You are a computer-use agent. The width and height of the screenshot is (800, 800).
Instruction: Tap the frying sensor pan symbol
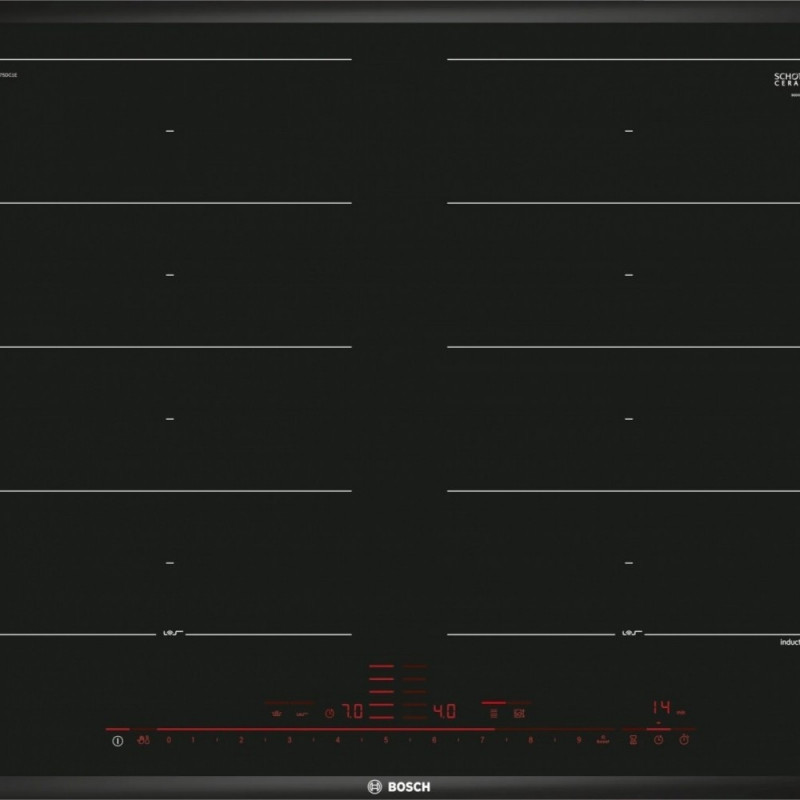(x=300, y=713)
